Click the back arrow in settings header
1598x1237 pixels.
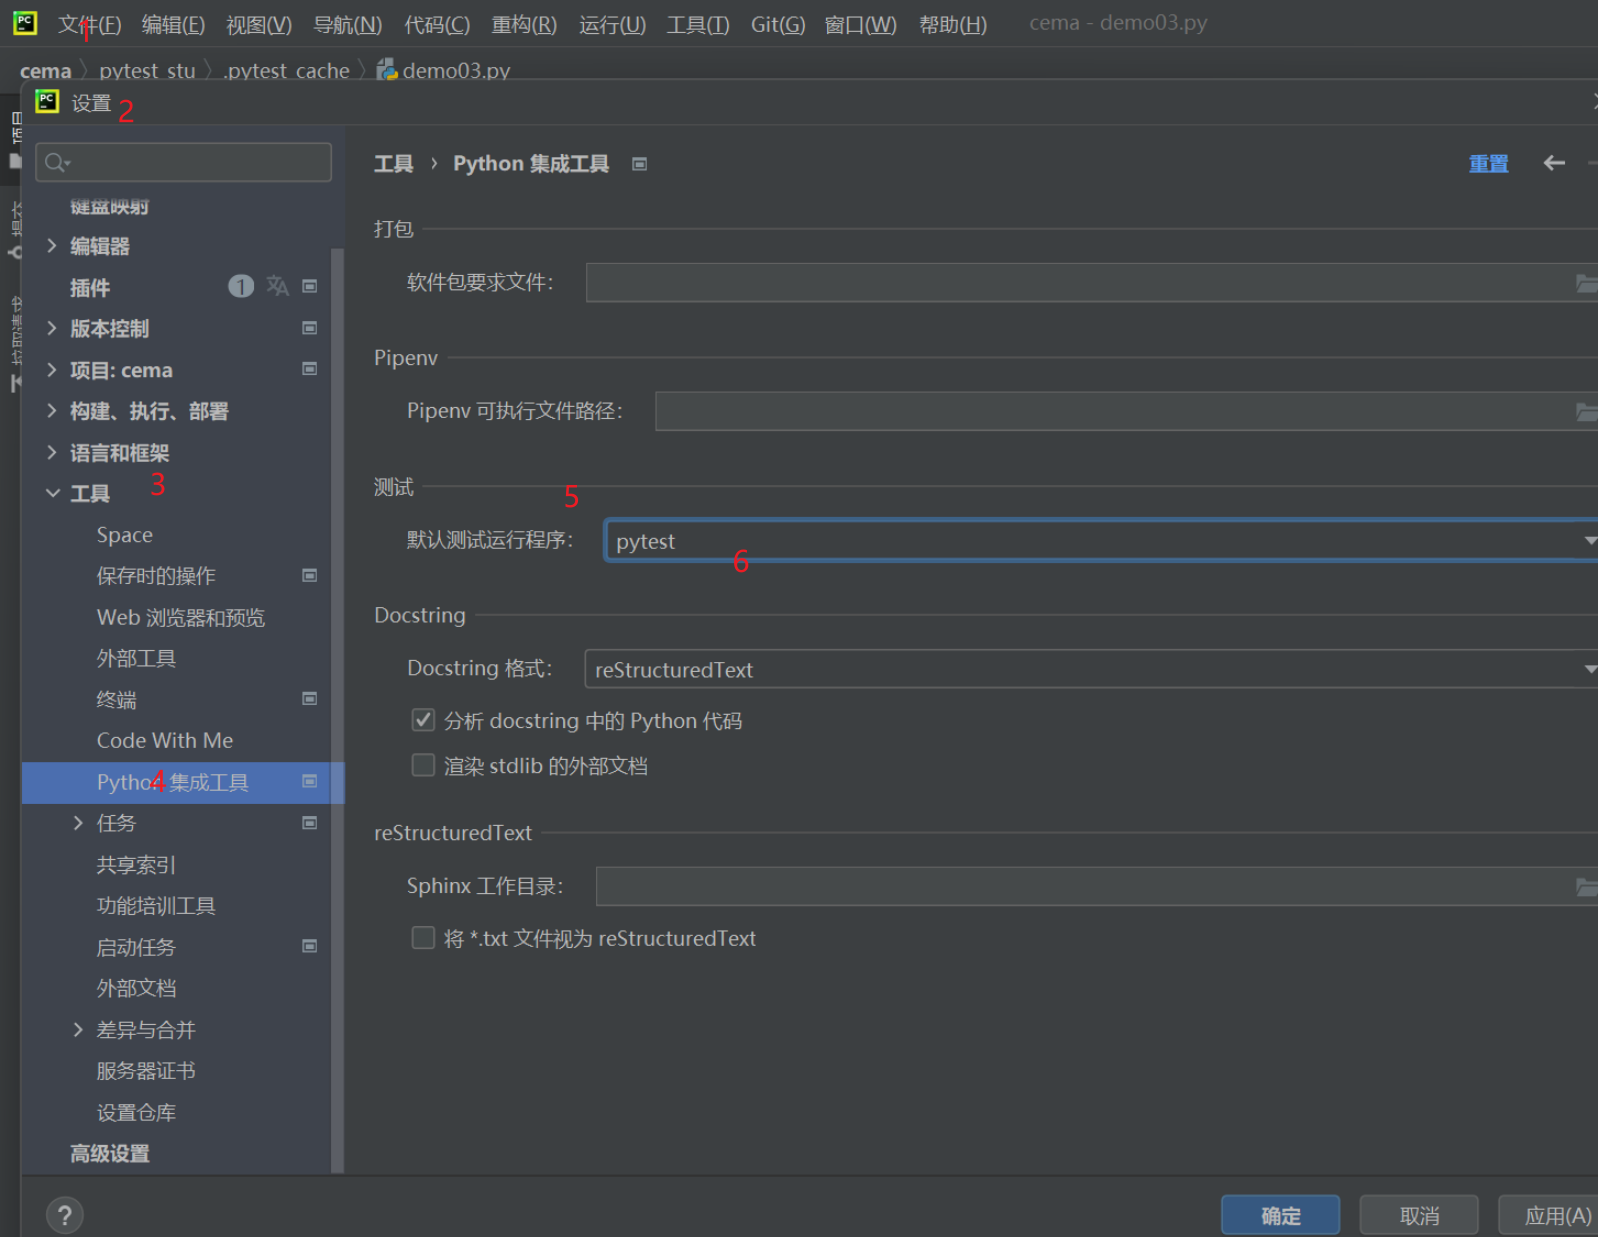coord(1554,163)
